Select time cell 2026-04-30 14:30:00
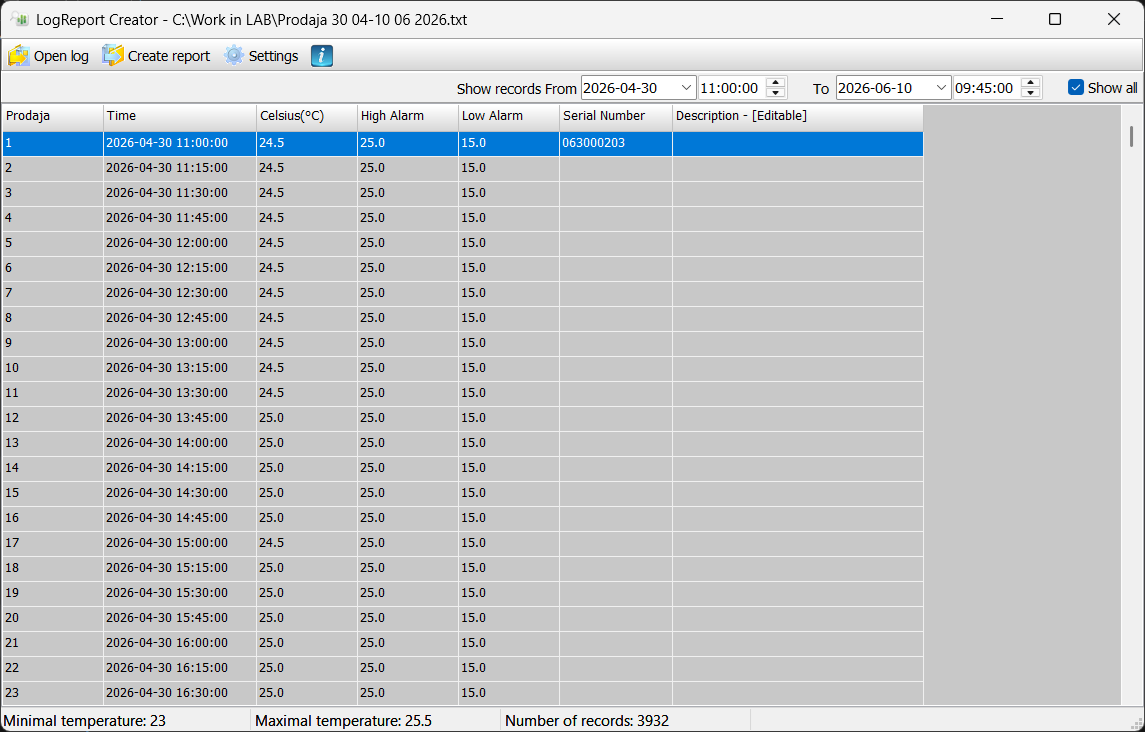The image size is (1145, 732). pyautogui.click(x=180, y=493)
